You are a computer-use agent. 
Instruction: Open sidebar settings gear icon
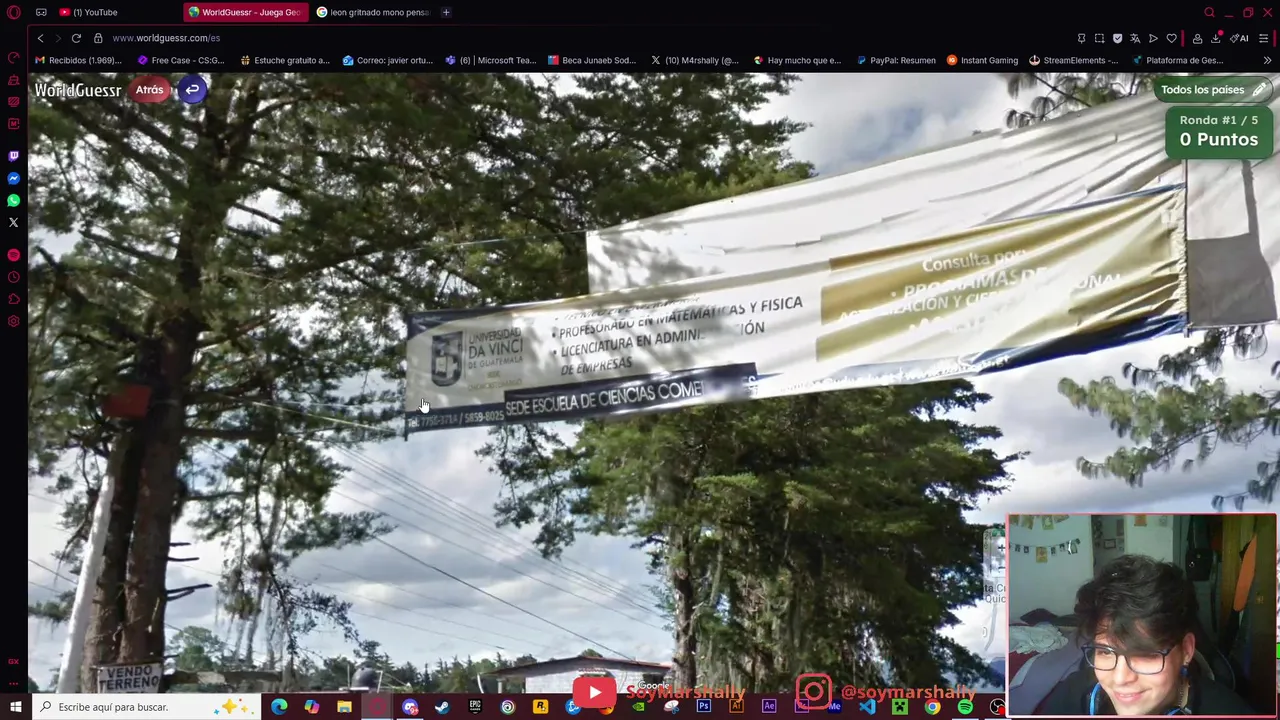point(13,321)
